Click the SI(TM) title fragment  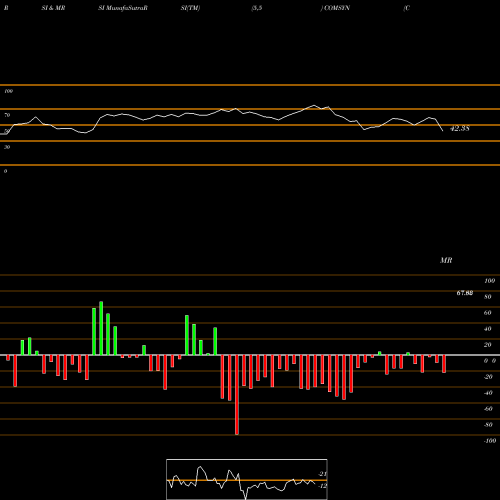pos(190,8)
